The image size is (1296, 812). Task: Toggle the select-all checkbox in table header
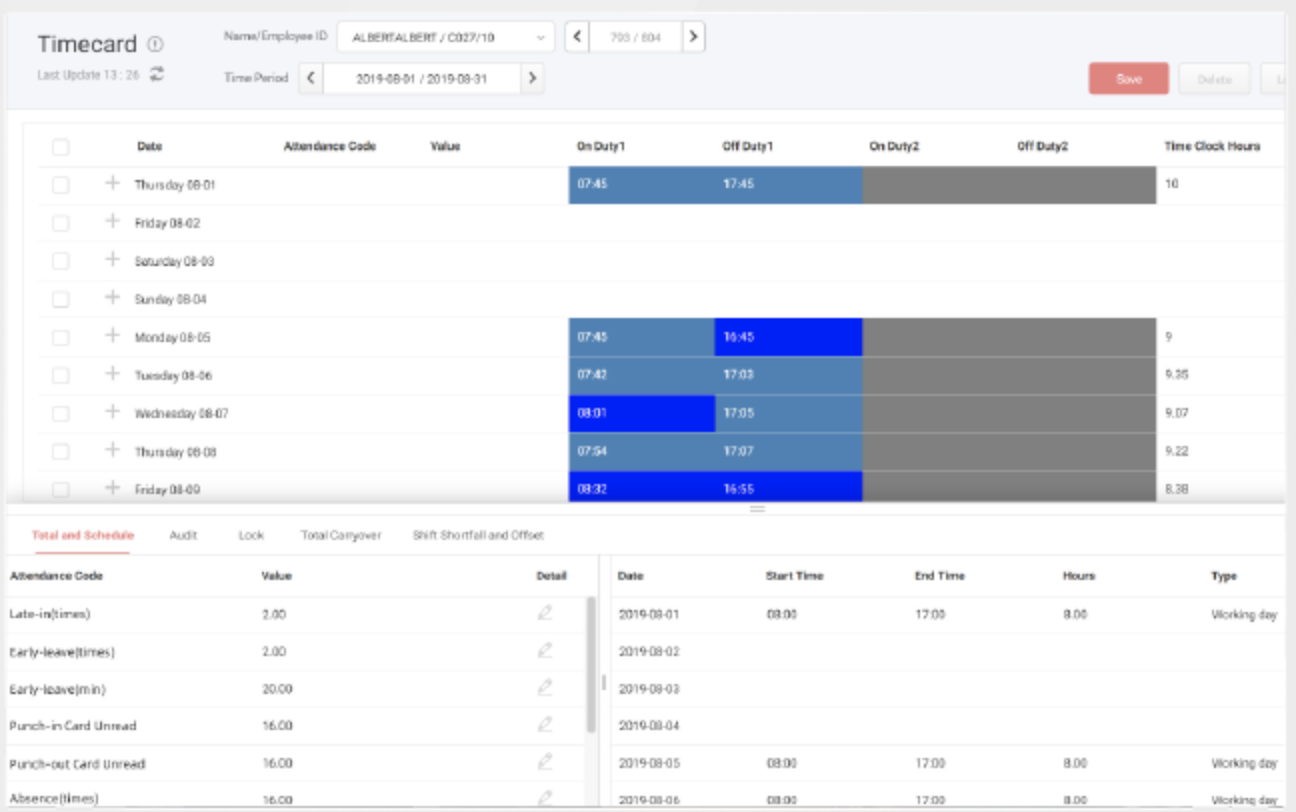[x=61, y=147]
